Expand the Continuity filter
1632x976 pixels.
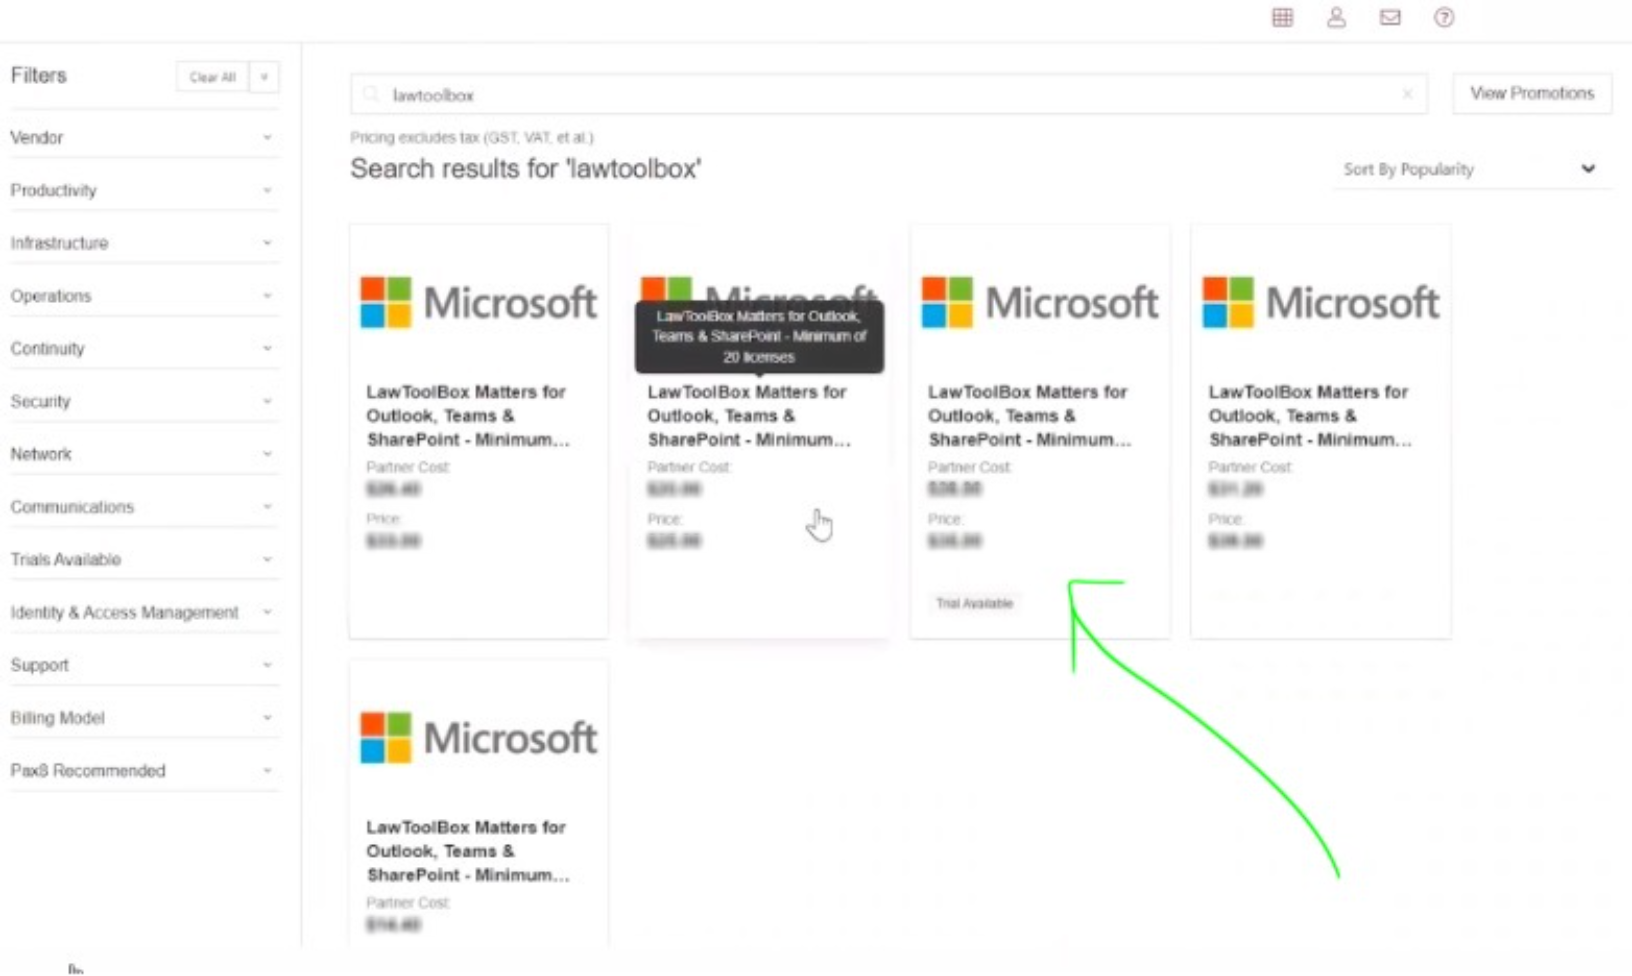pyautogui.click(x=144, y=348)
